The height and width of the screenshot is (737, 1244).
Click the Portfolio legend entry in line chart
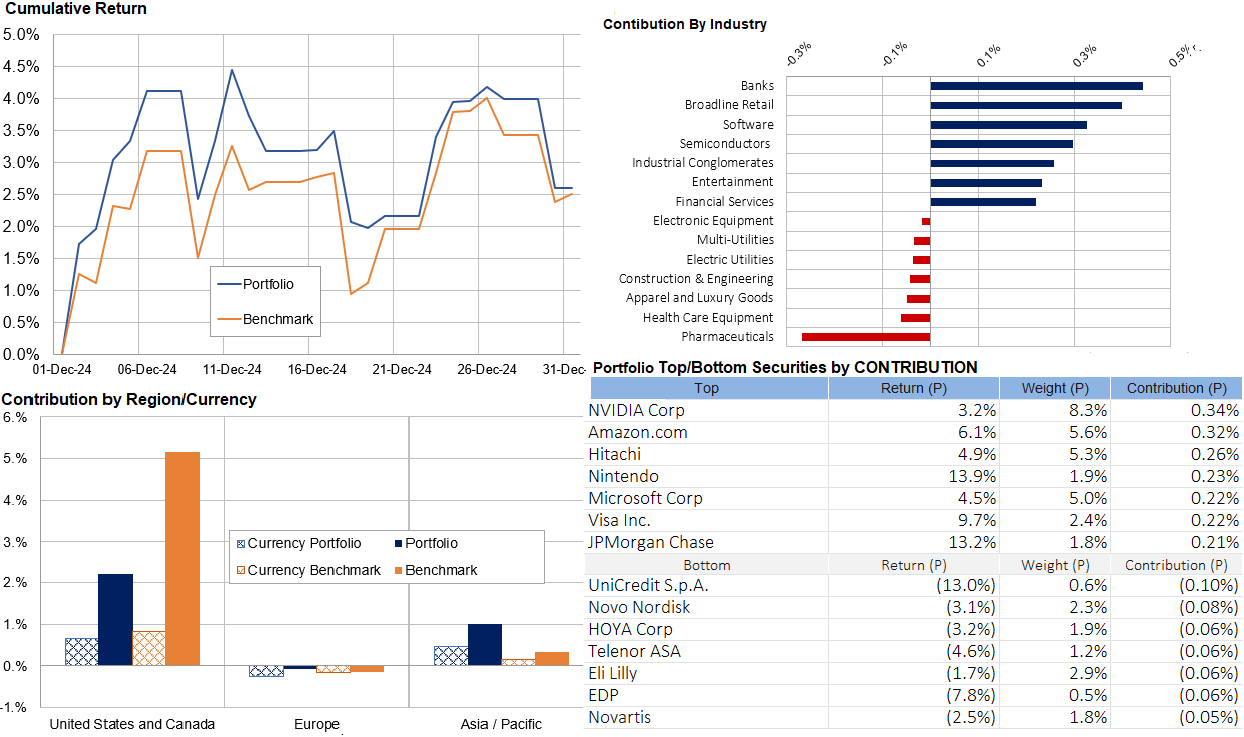[257, 284]
